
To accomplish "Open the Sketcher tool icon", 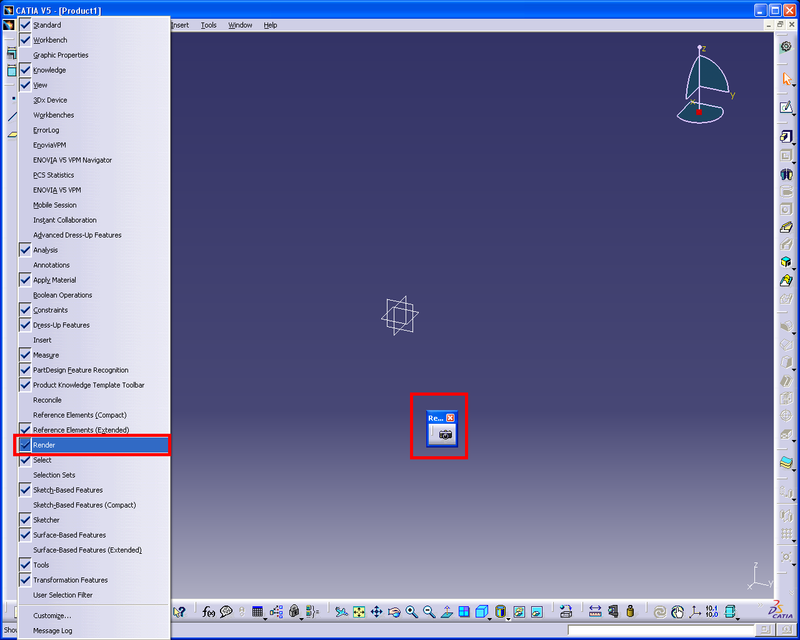I will (x=786, y=107).
